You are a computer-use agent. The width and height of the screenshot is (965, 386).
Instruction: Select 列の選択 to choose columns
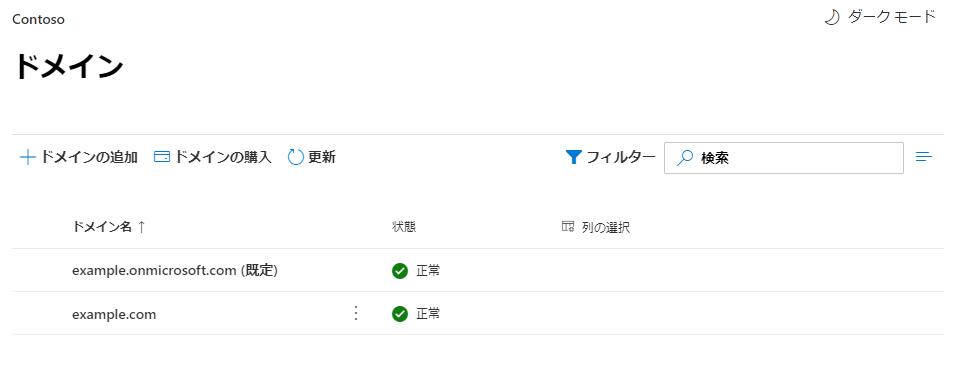[x=606, y=227]
